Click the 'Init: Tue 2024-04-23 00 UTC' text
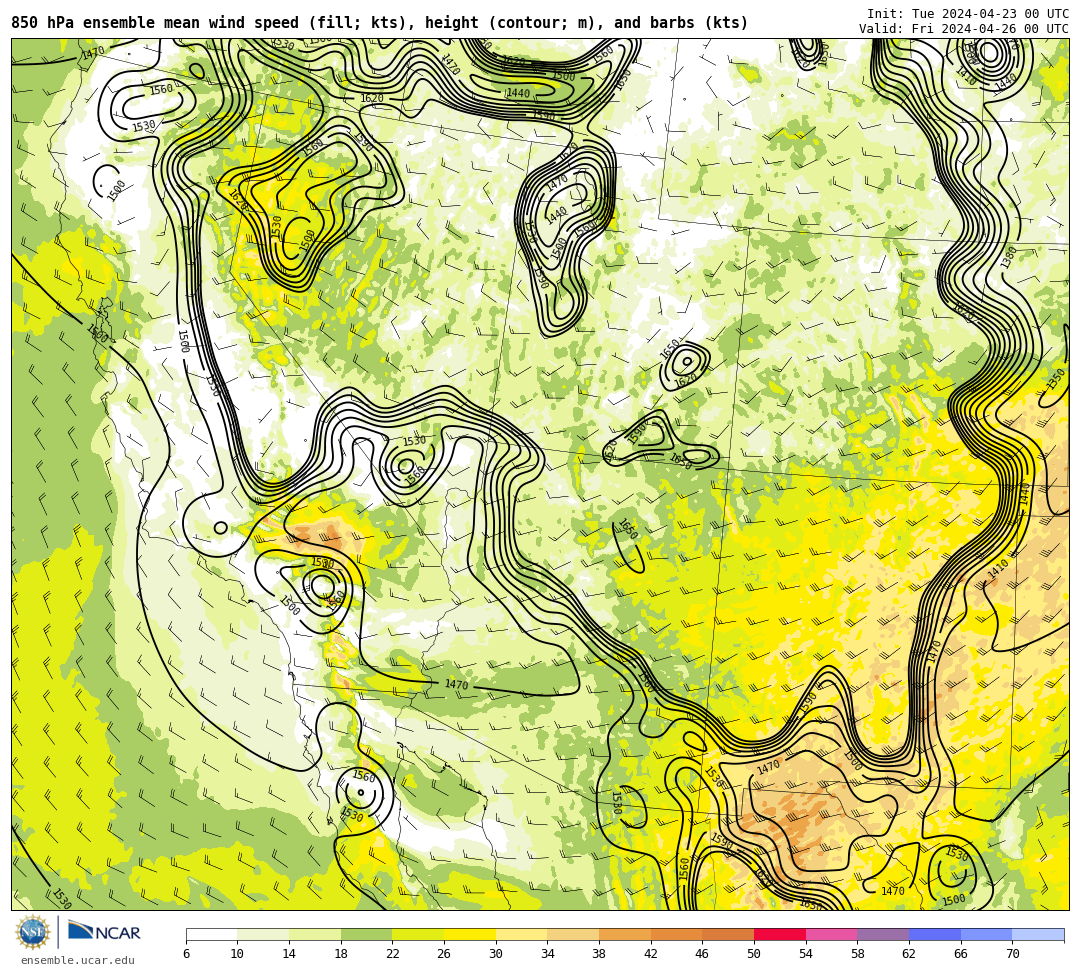The image size is (1080, 973). point(968,14)
